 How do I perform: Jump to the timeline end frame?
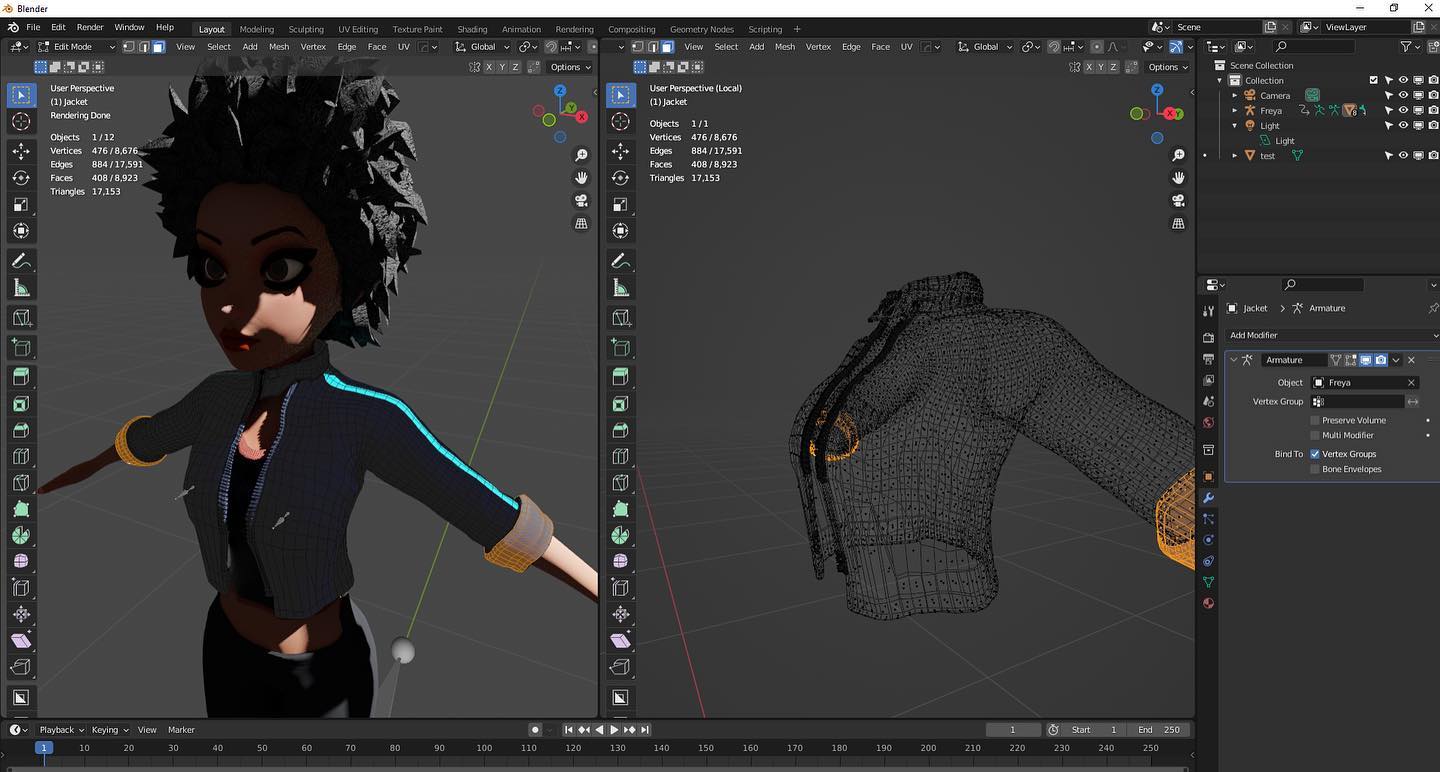[x=645, y=730]
